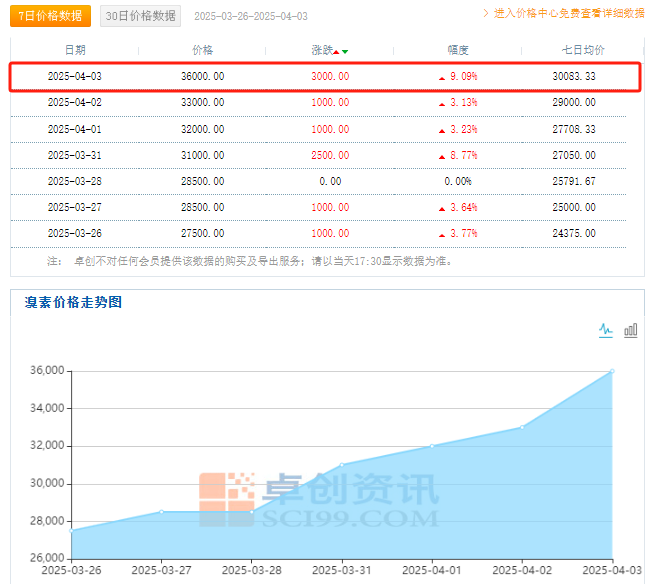The image size is (658, 584).
Task: Click red up-arrow in 2025-03-31 幅度 cell
Action: [x=441, y=155]
